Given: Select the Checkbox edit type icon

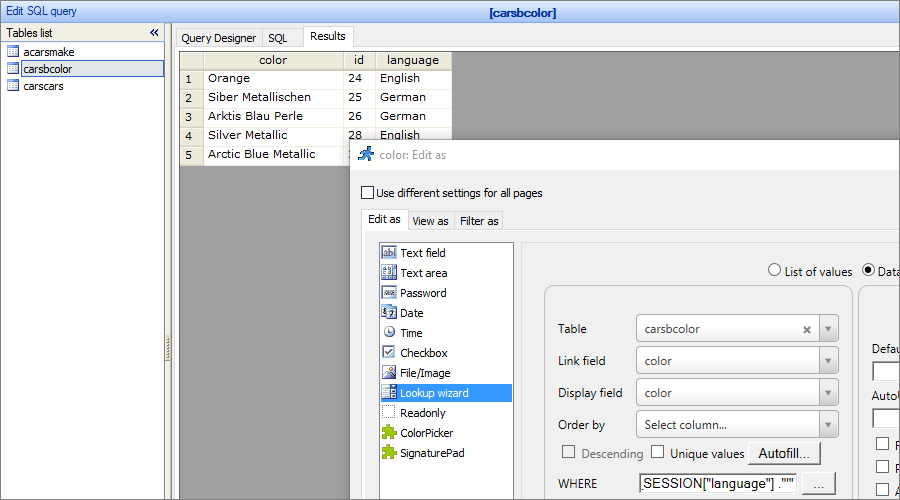Looking at the screenshot, I should point(389,353).
